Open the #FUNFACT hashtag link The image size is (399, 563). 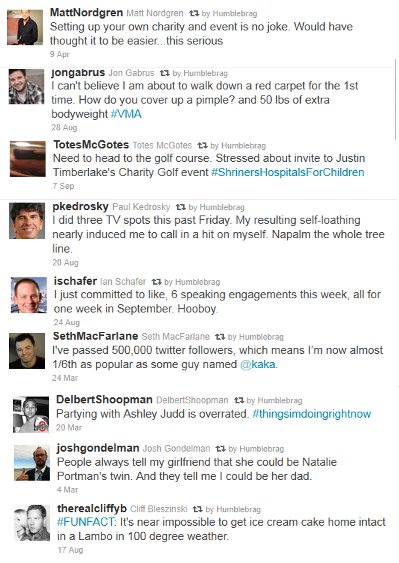point(85,522)
